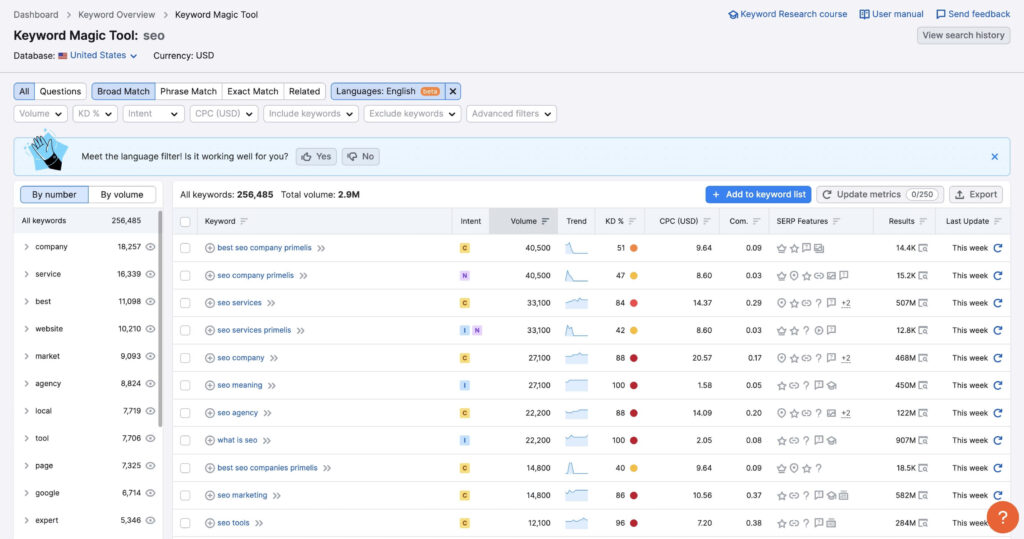The image size is (1024, 539).
Task: Open double-arrow icon next to 'seo meaning'
Action: [x=272, y=385]
